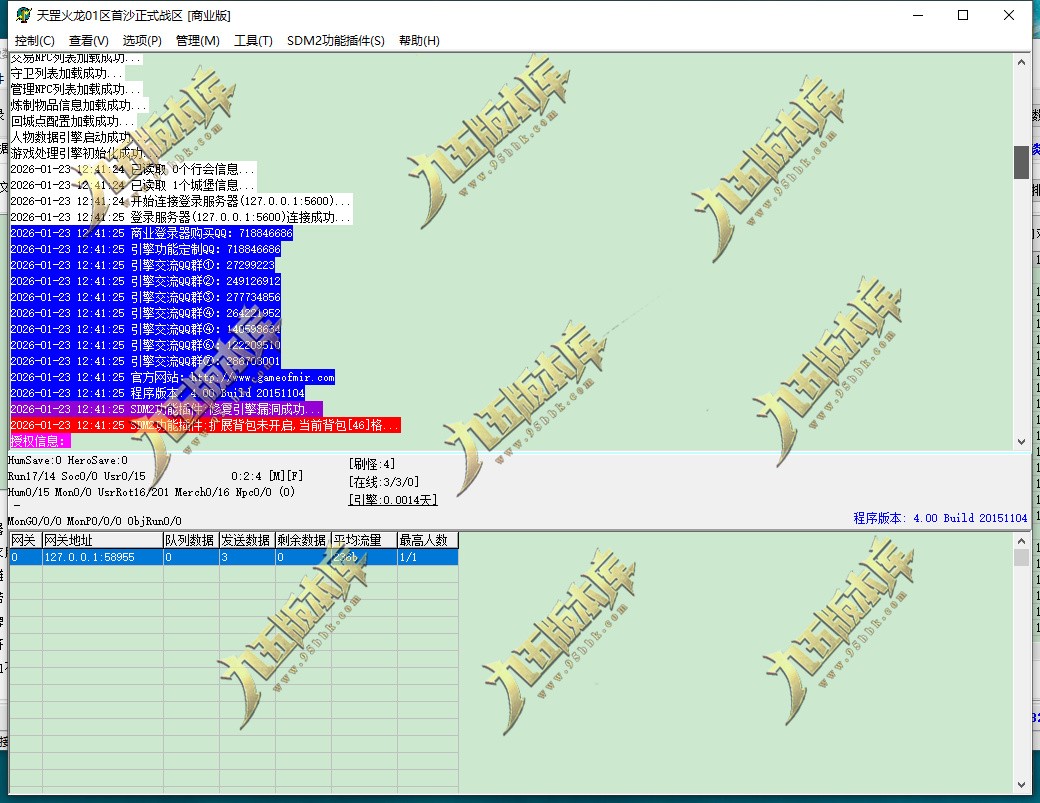Image resolution: width=1040 pixels, height=803 pixels.
Task: Click gateway list scroll down arrow
Action: (x=1021, y=785)
